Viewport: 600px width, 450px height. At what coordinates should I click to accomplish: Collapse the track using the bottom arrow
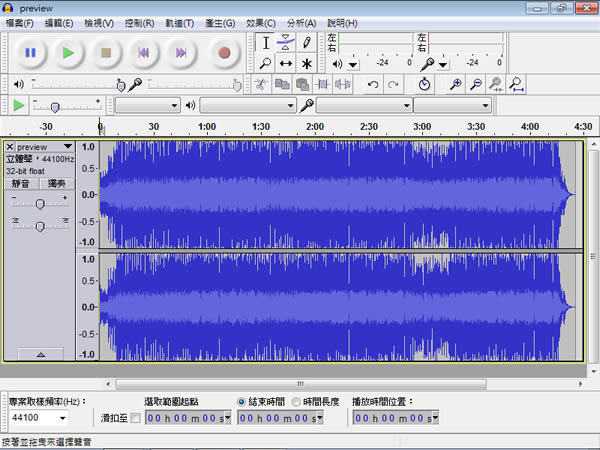click(x=39, y=354)
